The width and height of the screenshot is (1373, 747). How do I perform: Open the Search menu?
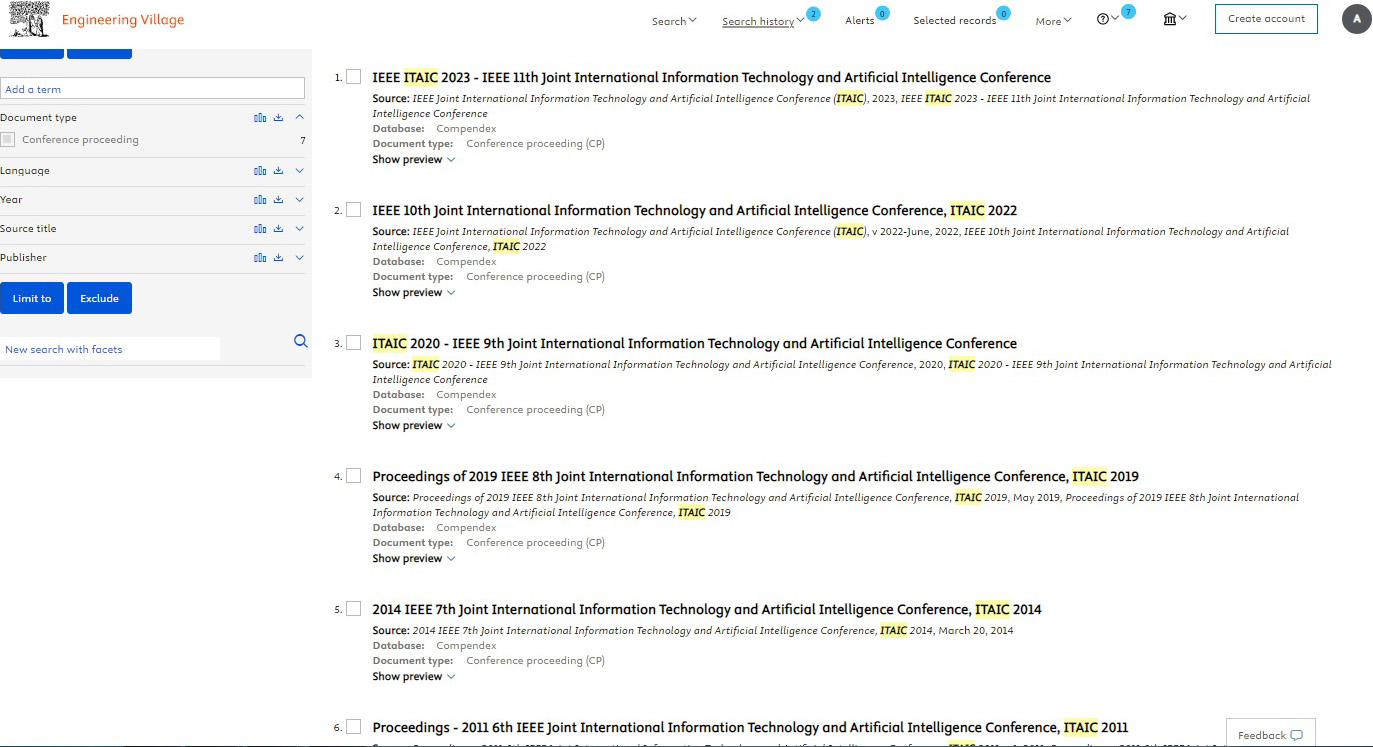[x=674, y=21]
